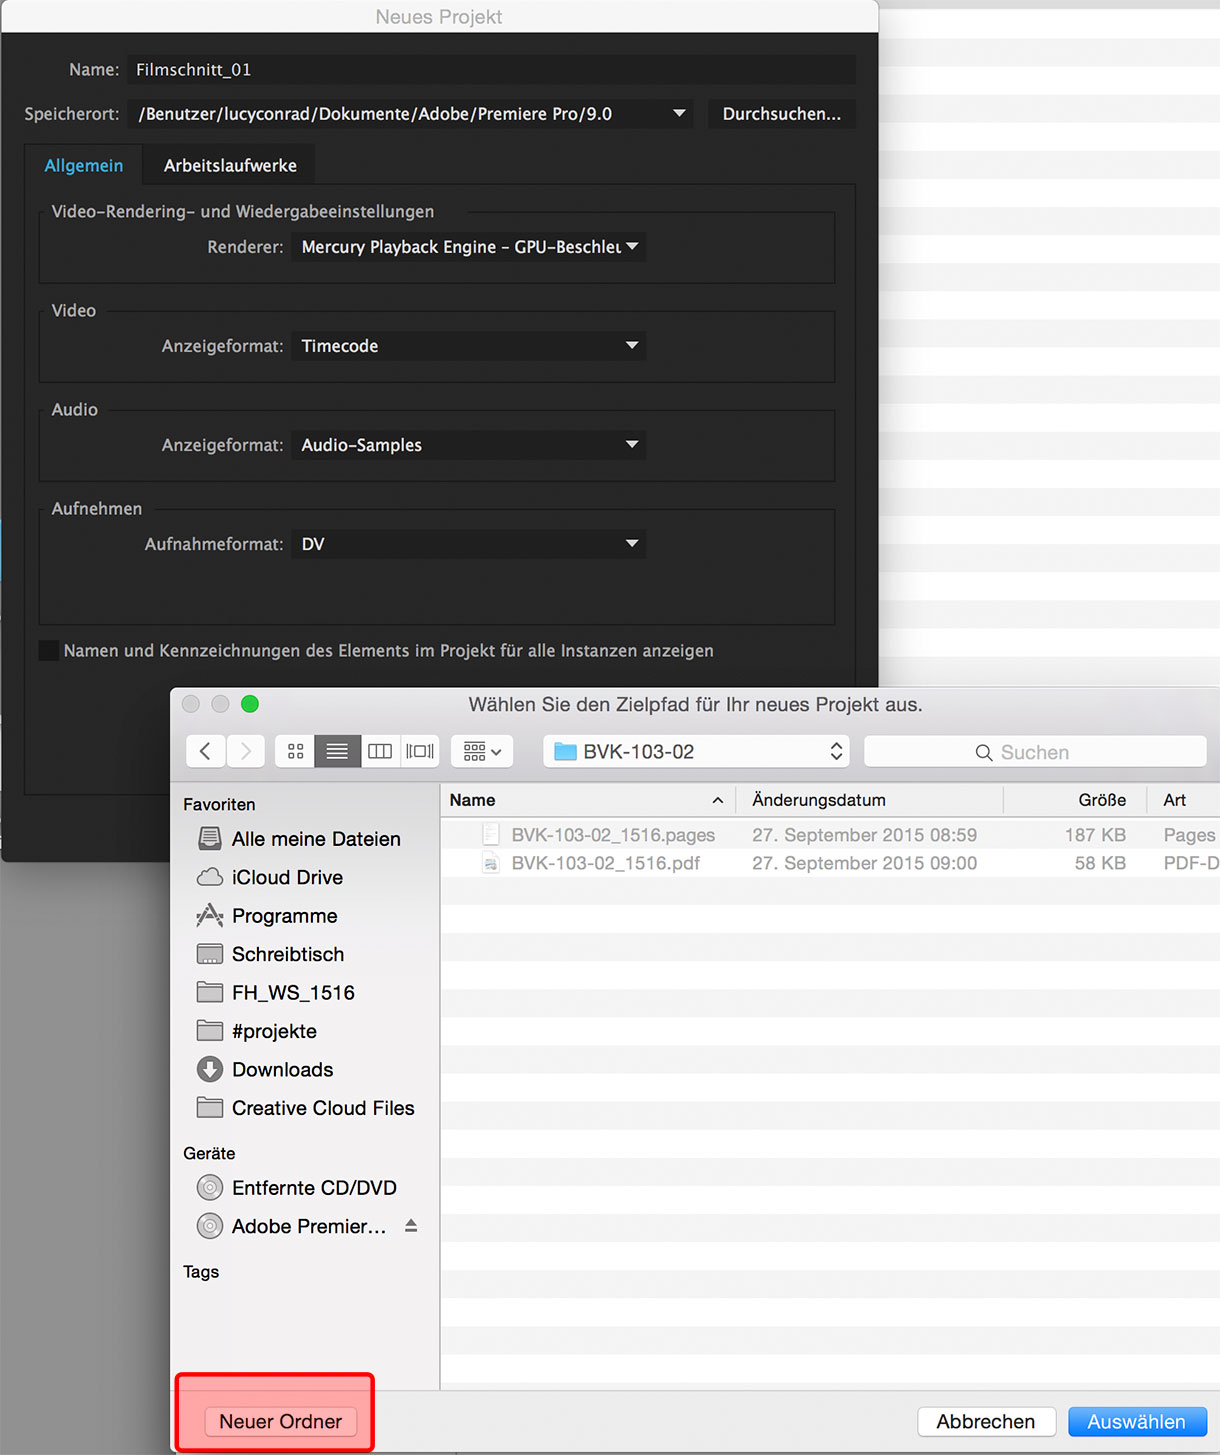Select Entfernte CD/DVD device
Screen dimensions: 1220x1455
tap(299, 1188)
